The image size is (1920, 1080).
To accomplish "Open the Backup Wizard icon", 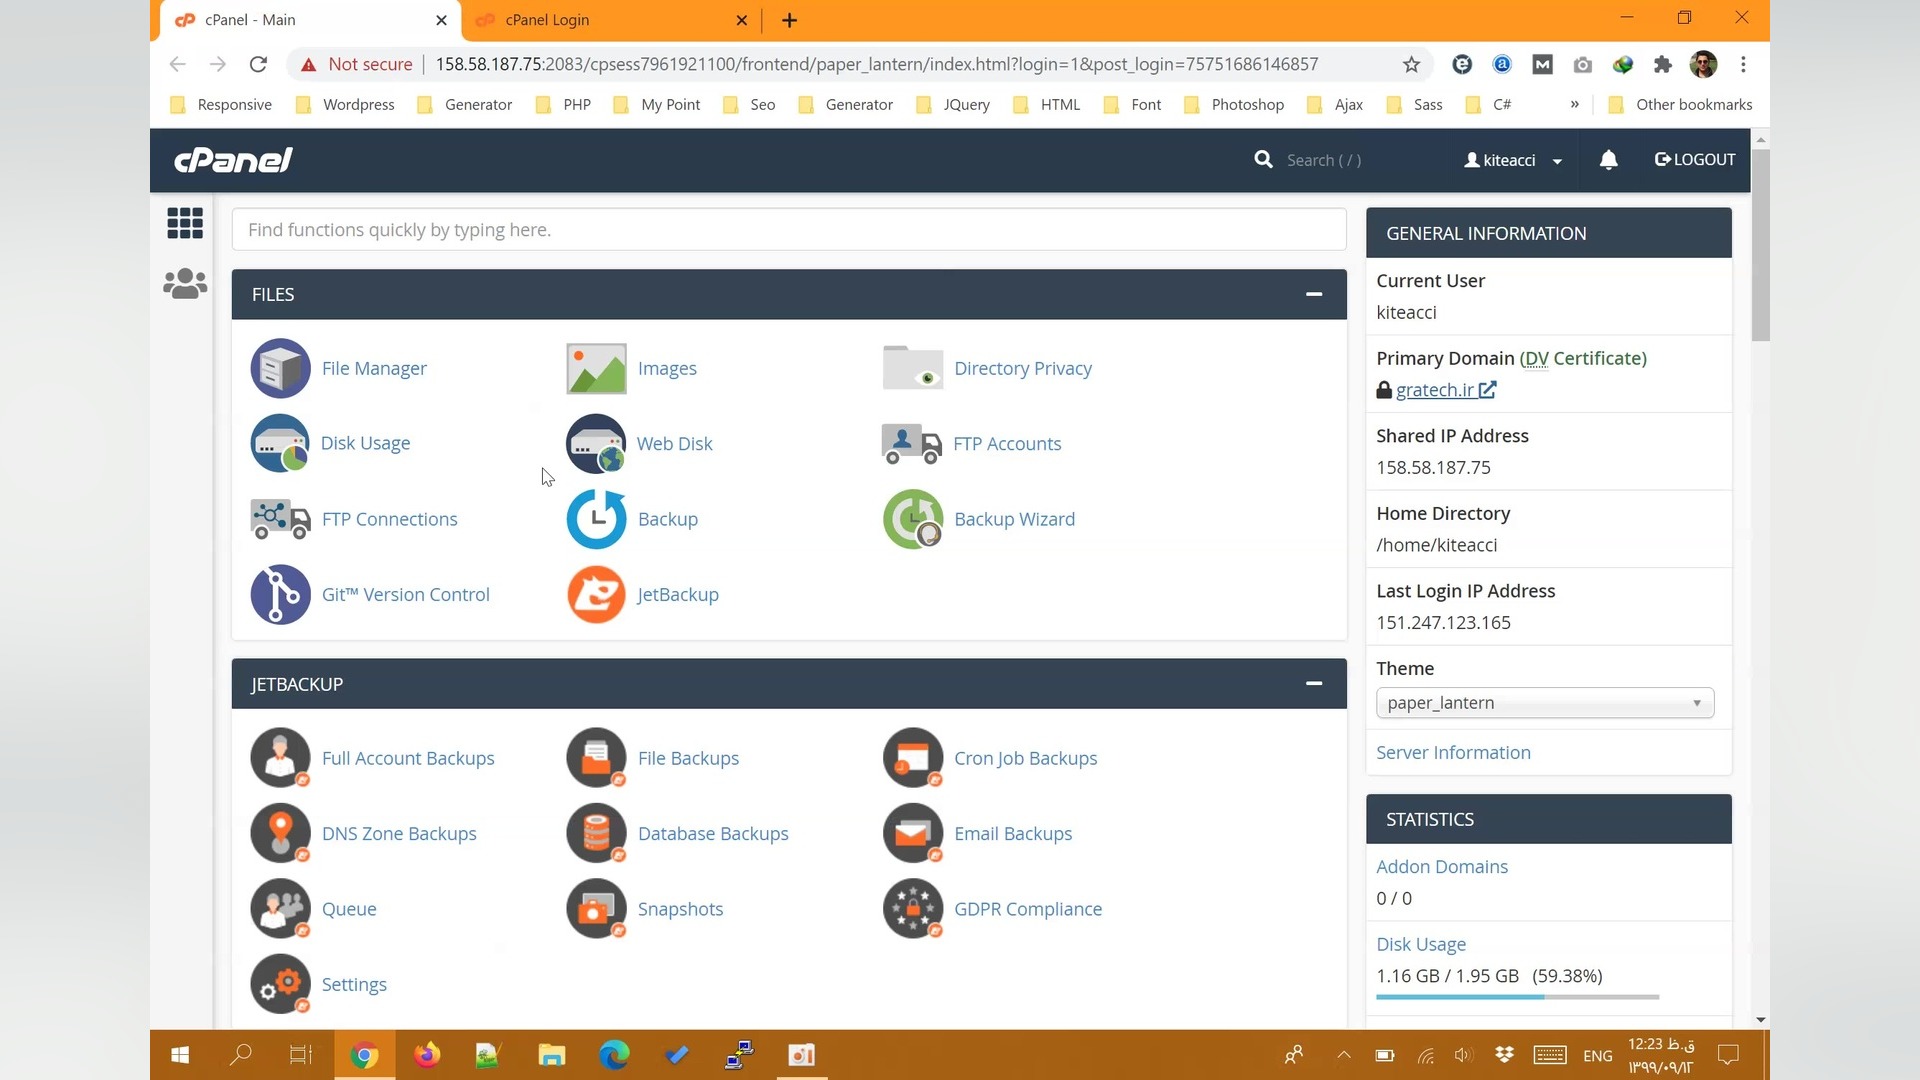I will [912, 519].
